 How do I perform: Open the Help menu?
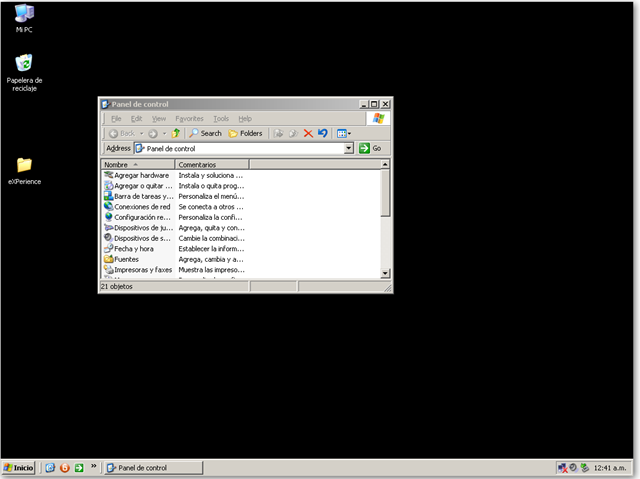(245, 119)
